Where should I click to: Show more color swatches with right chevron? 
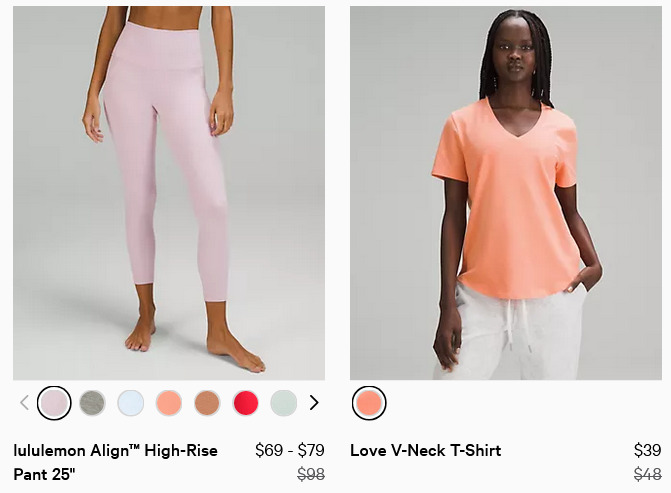click(x=314, y=403)
